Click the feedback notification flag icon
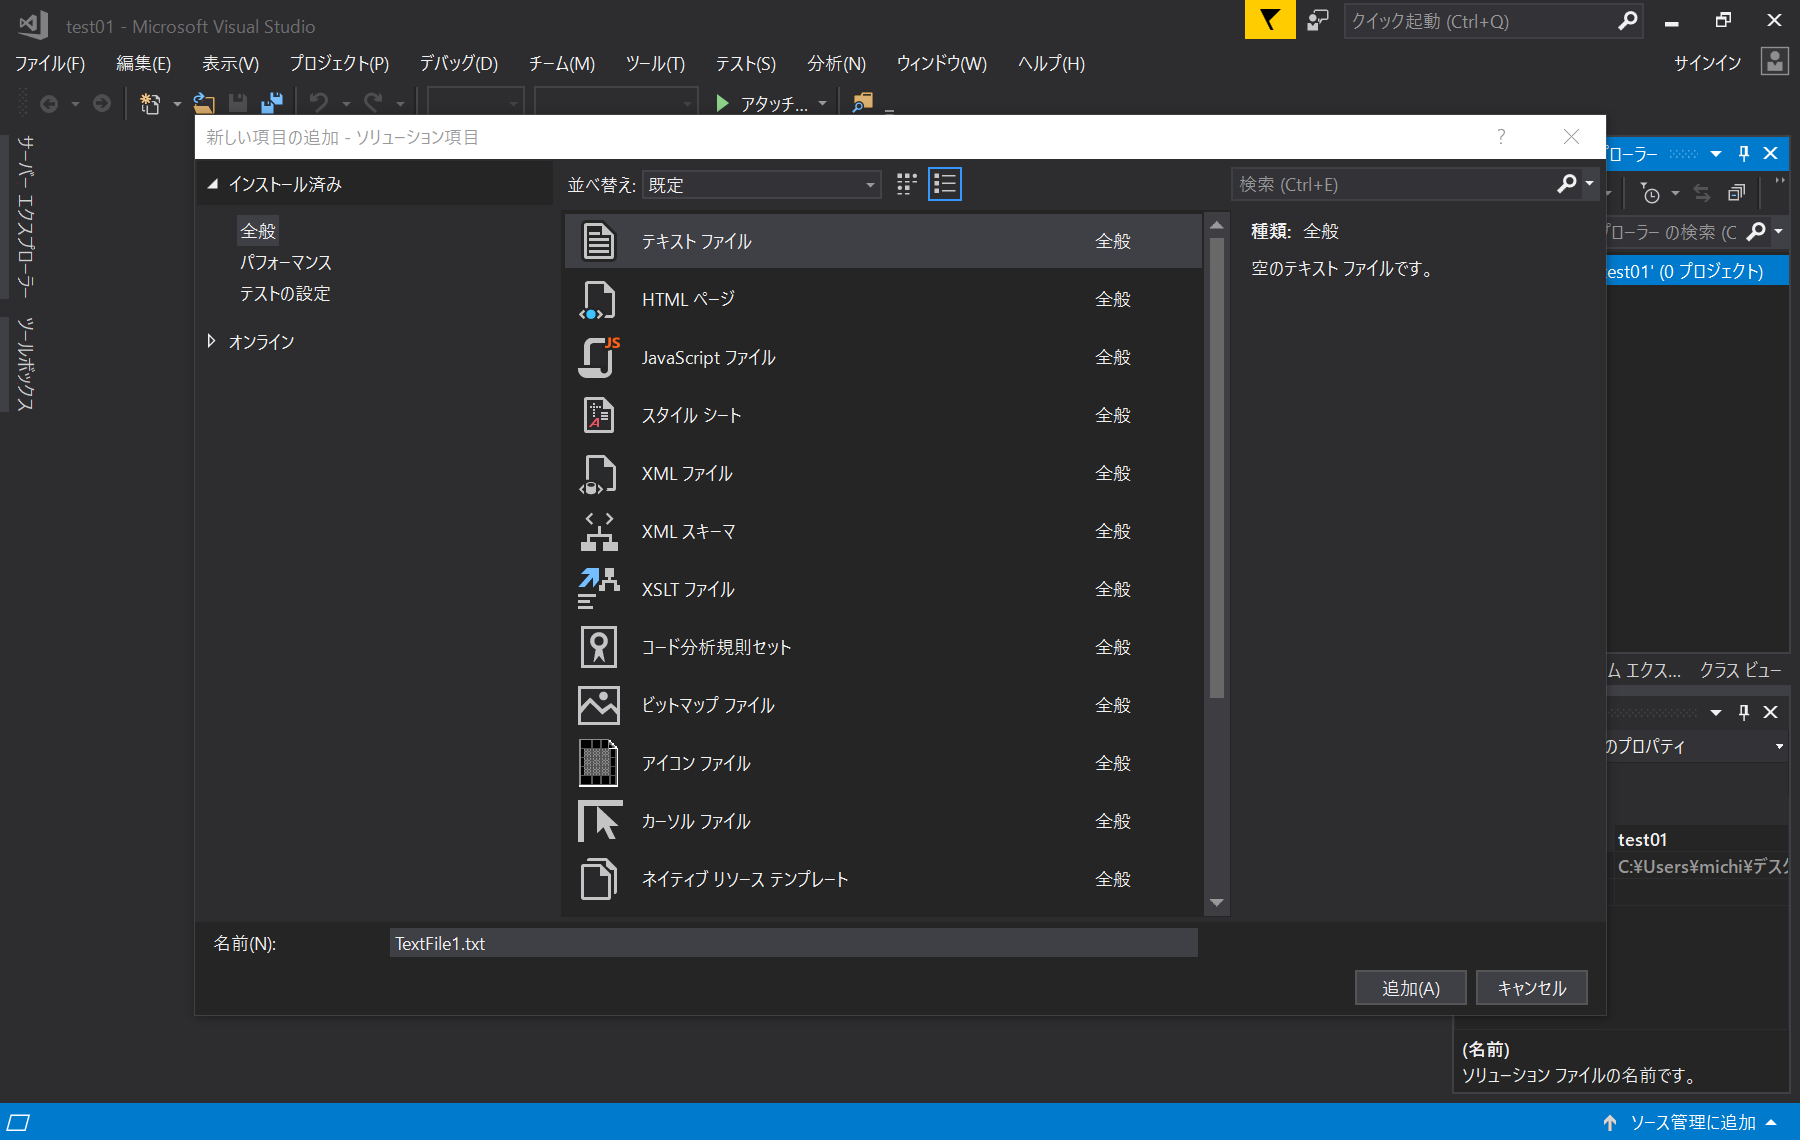This screenshot has height=1140, width=1800. [1269, 20]
